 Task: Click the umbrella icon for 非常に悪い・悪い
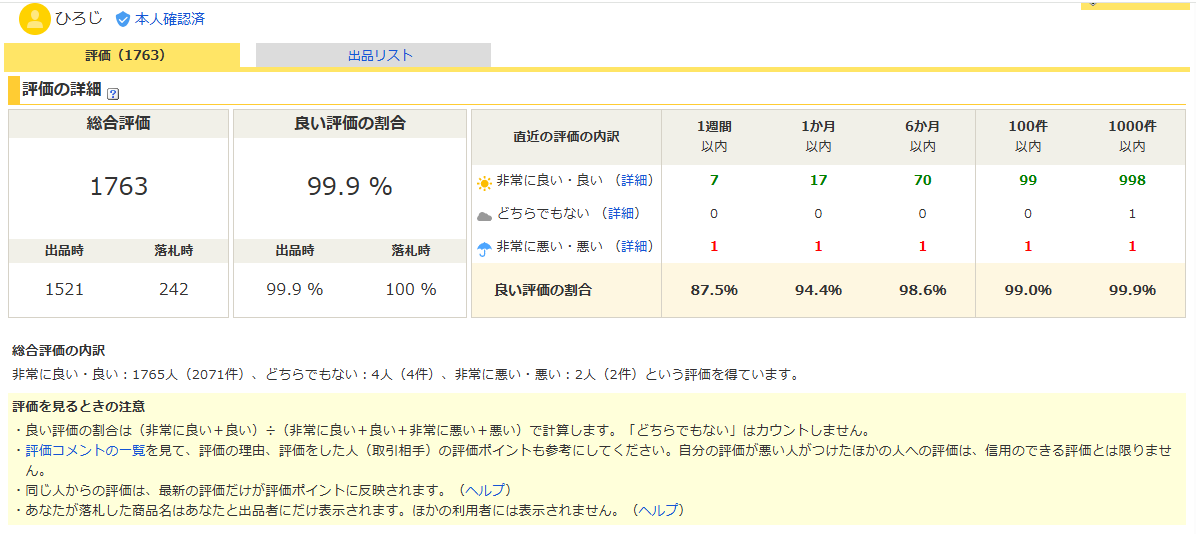(x=484, y=248)
